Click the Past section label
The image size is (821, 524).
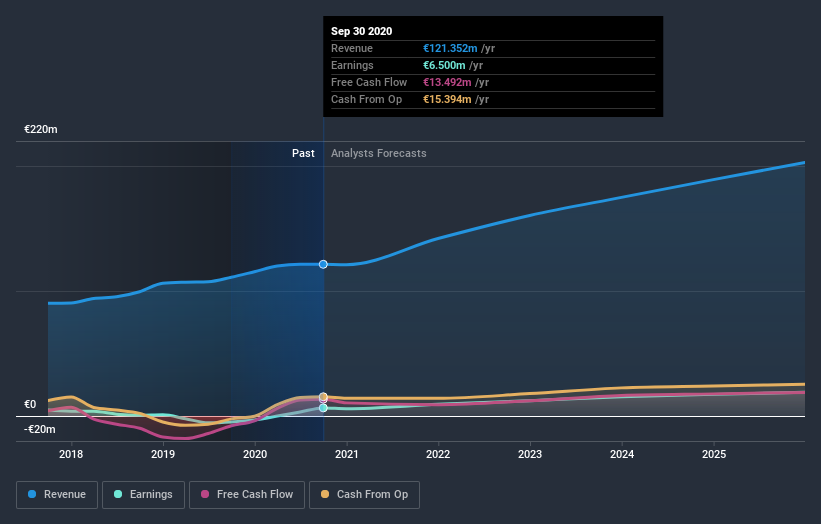point(303,153)
